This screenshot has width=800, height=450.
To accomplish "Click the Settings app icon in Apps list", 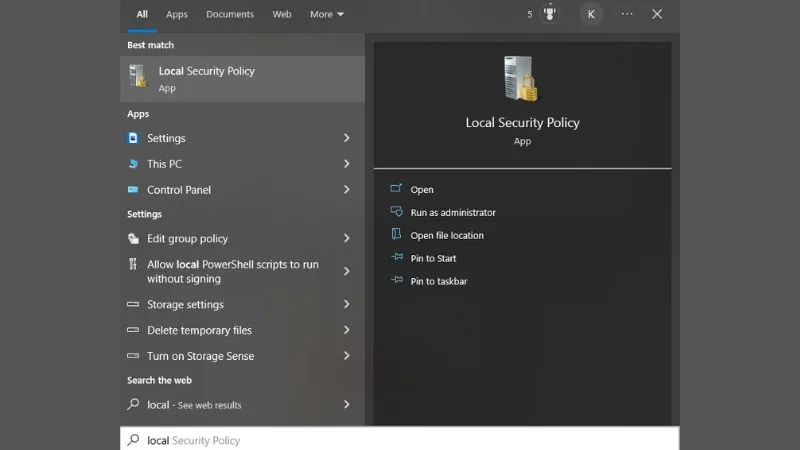I will click(x=133, y=138).
